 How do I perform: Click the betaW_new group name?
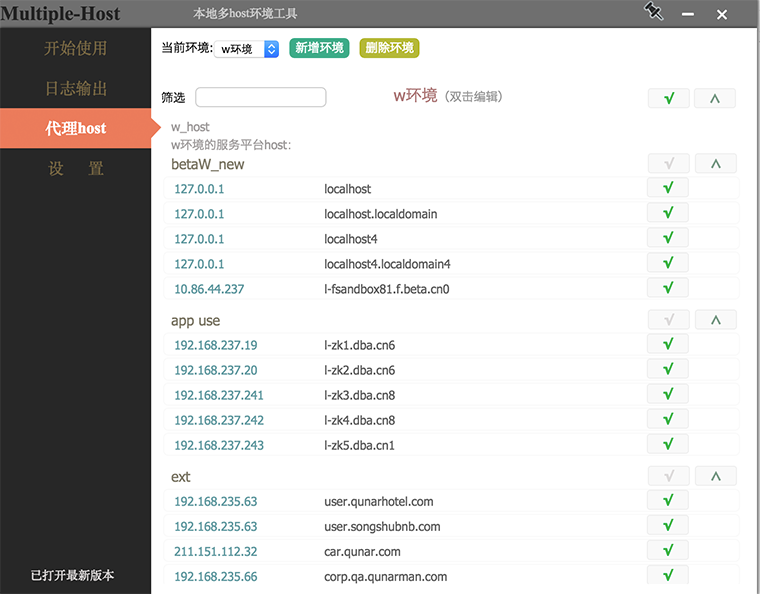[x=207, y=165]
